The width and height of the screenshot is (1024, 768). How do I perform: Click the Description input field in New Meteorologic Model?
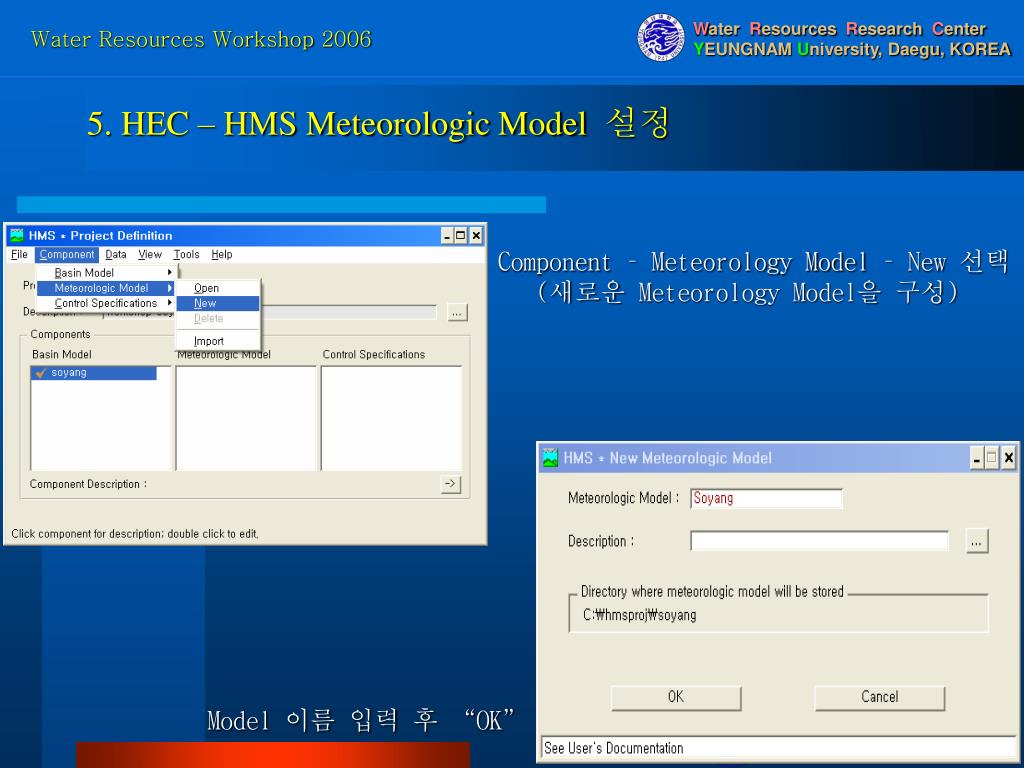pyautogui.click(x=819, y=541)
